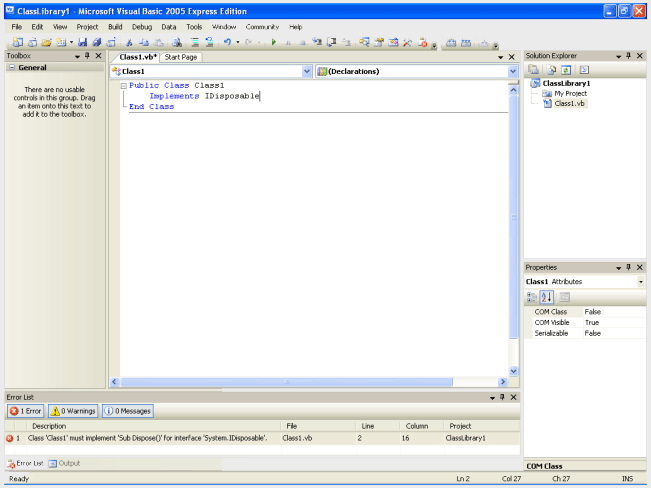Click Show All Files in Solution Explorer
Viewport: 651px width, 488px height.
pos(549,69)
